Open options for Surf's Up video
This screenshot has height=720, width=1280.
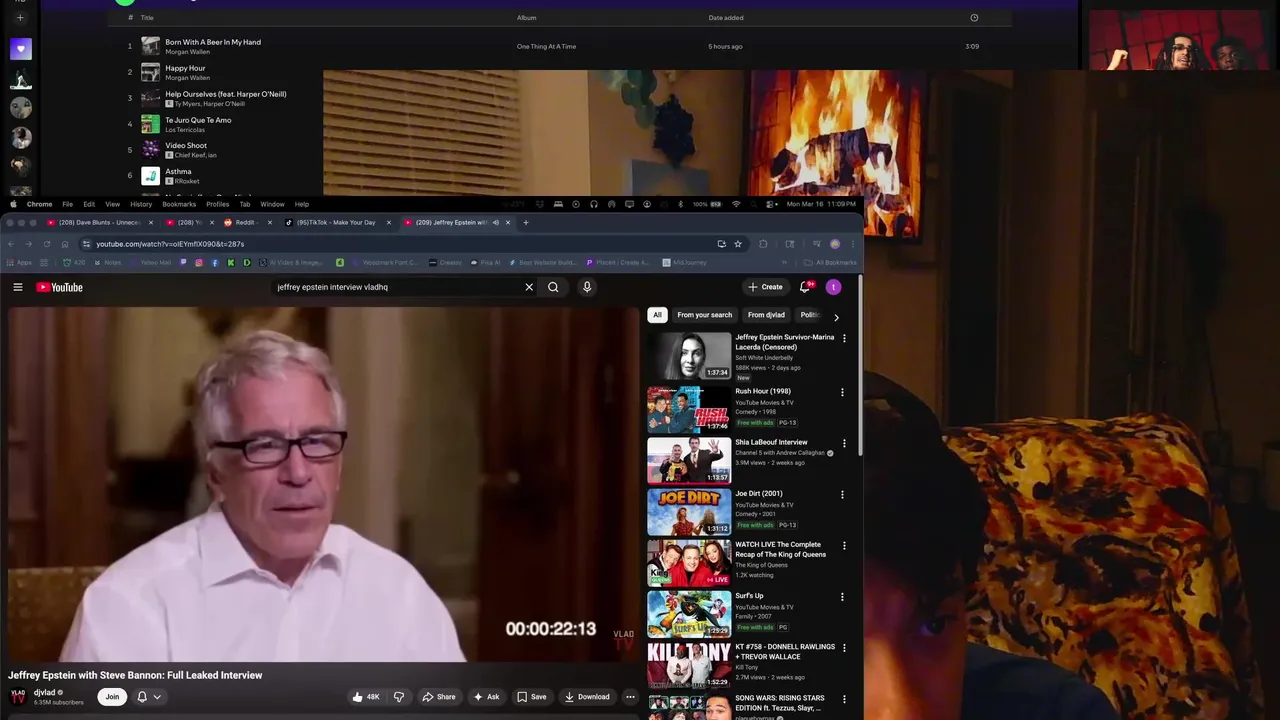pyautogui.click(x=842, y=597)
